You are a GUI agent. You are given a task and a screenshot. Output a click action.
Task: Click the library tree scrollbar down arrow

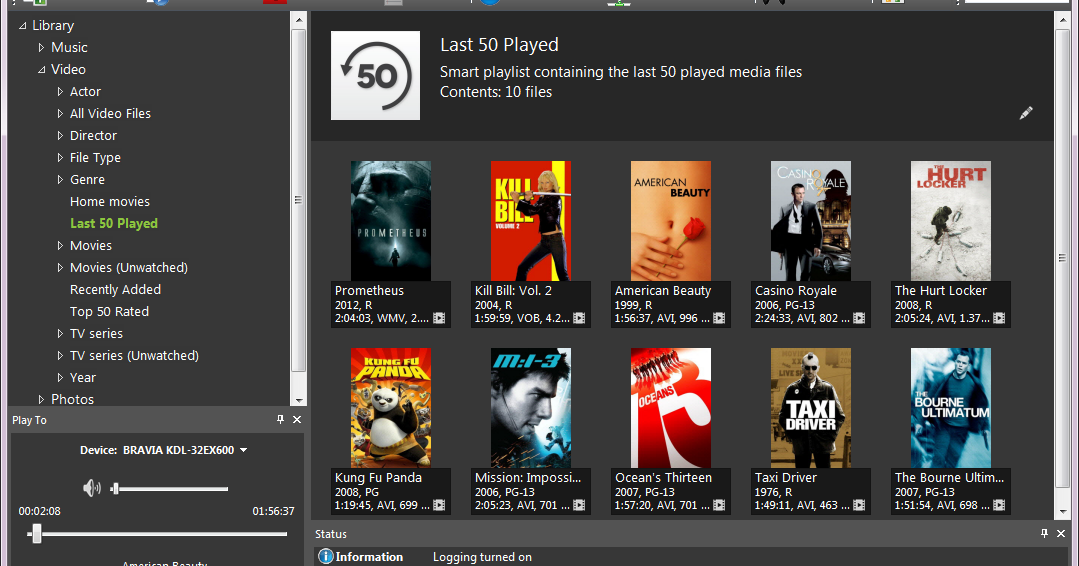(299, 400)
